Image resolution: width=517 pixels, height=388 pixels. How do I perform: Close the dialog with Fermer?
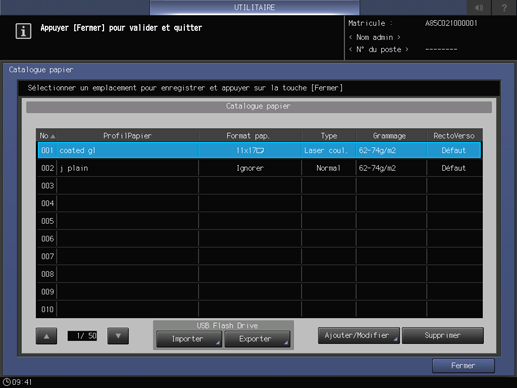coord(463,366)
